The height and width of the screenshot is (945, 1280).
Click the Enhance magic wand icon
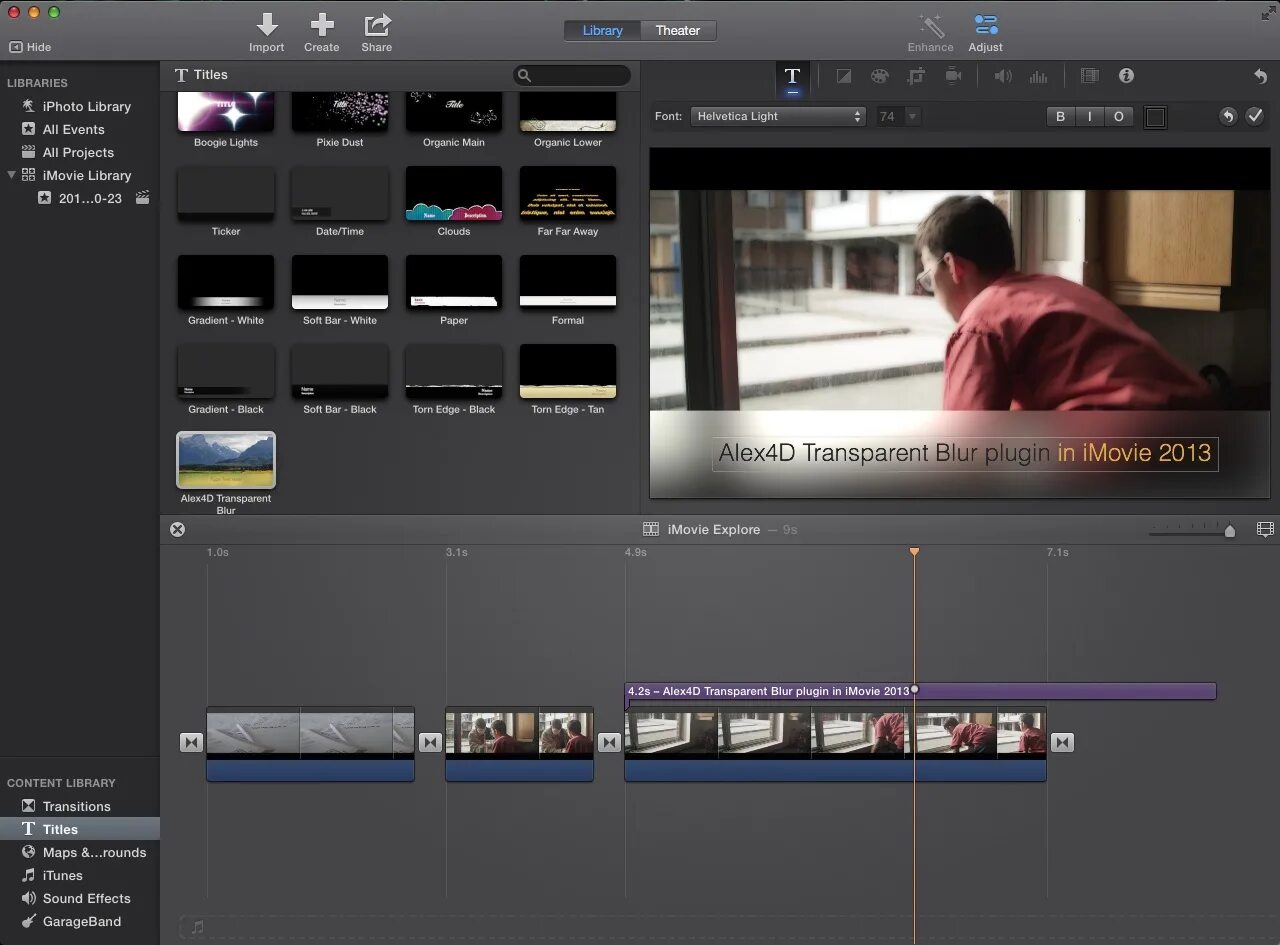pos(930,26)
